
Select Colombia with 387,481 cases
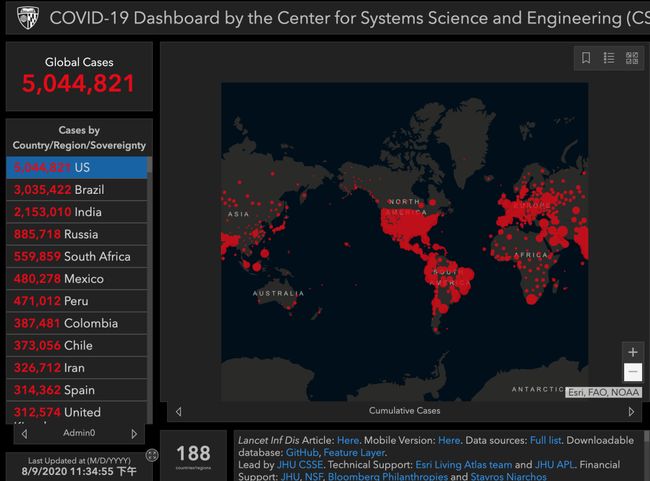click(x=77, y=323)
